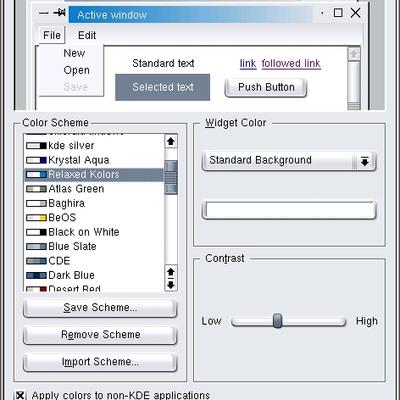Choose Open from the File menu
Viewport: 400px width, 400px height.
click(x=76, y=70)
